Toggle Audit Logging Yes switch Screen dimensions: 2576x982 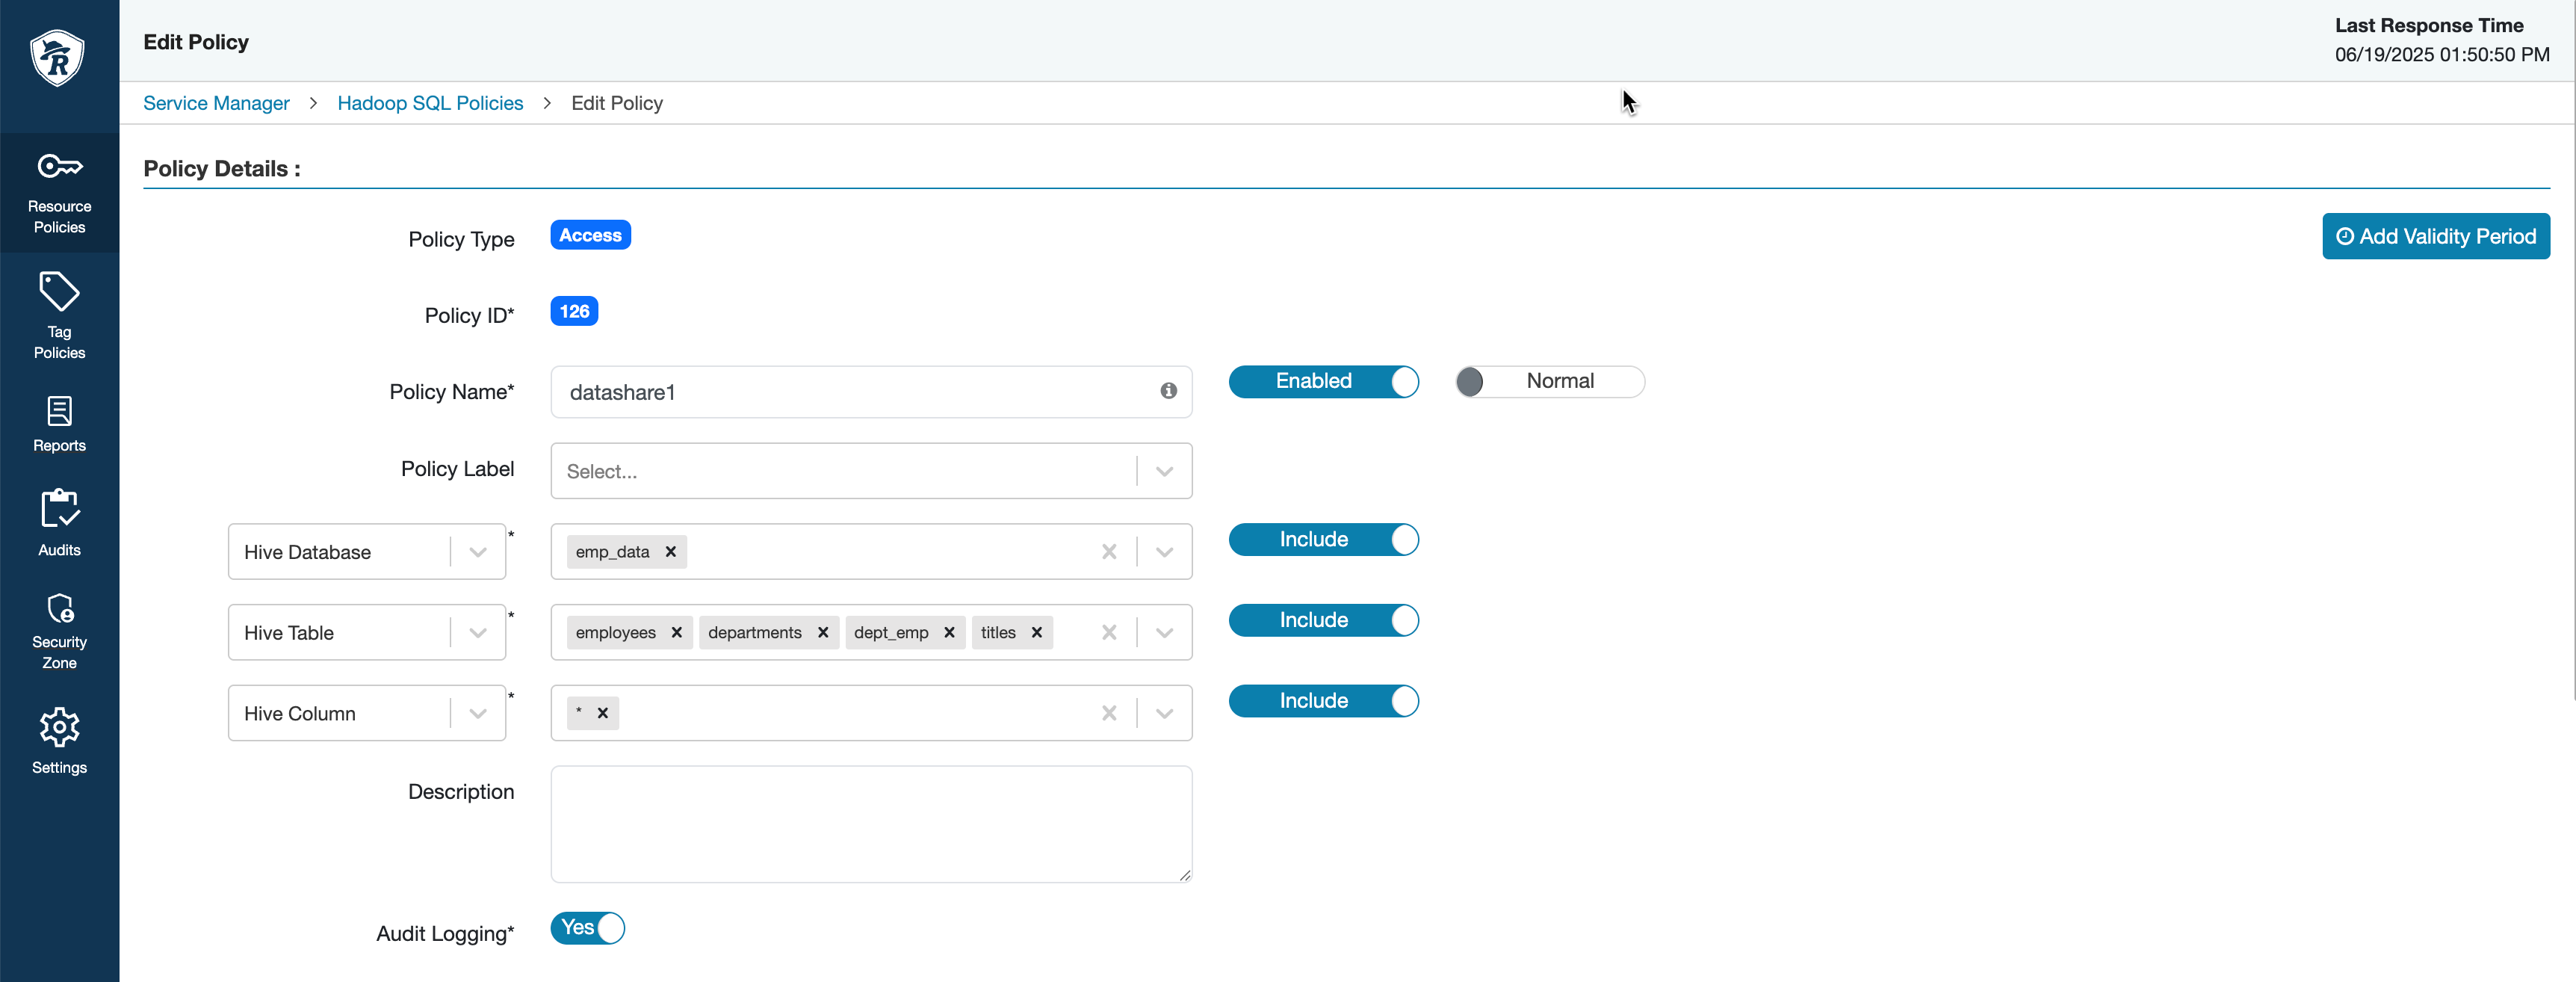pyautogui.click(x=588, y=928)
